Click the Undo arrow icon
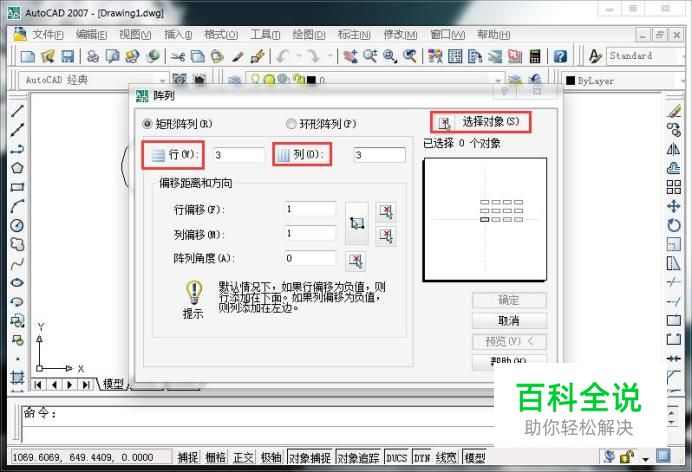 pyautogui.click(x=283, y=56)
